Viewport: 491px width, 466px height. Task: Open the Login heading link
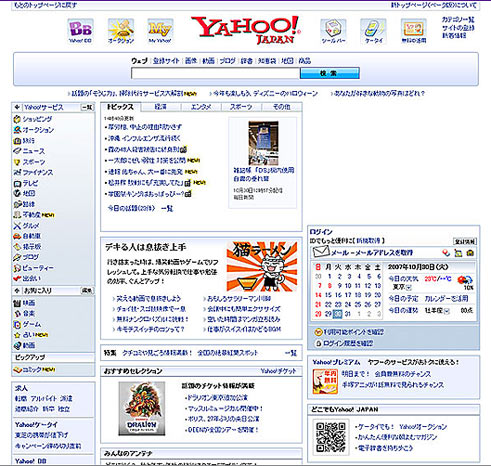click(x=321, y=232)
